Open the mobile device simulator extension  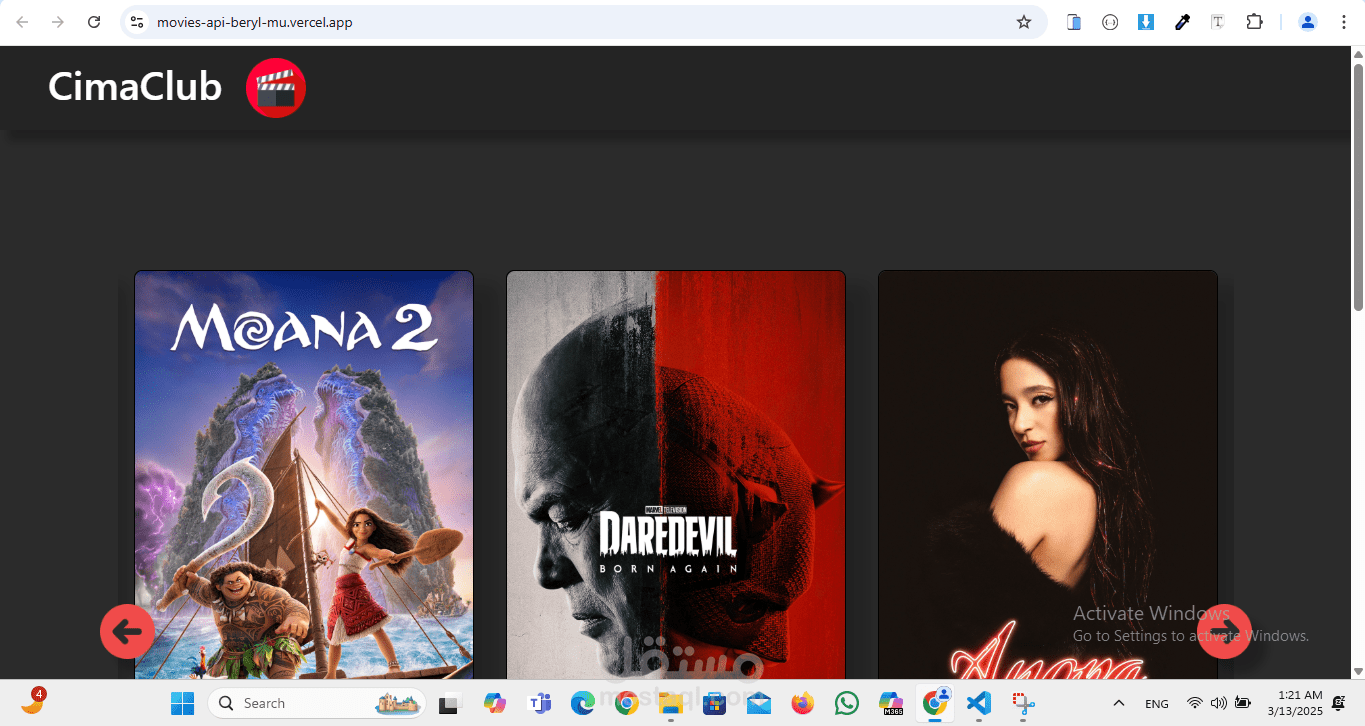tap(1074, 22)
